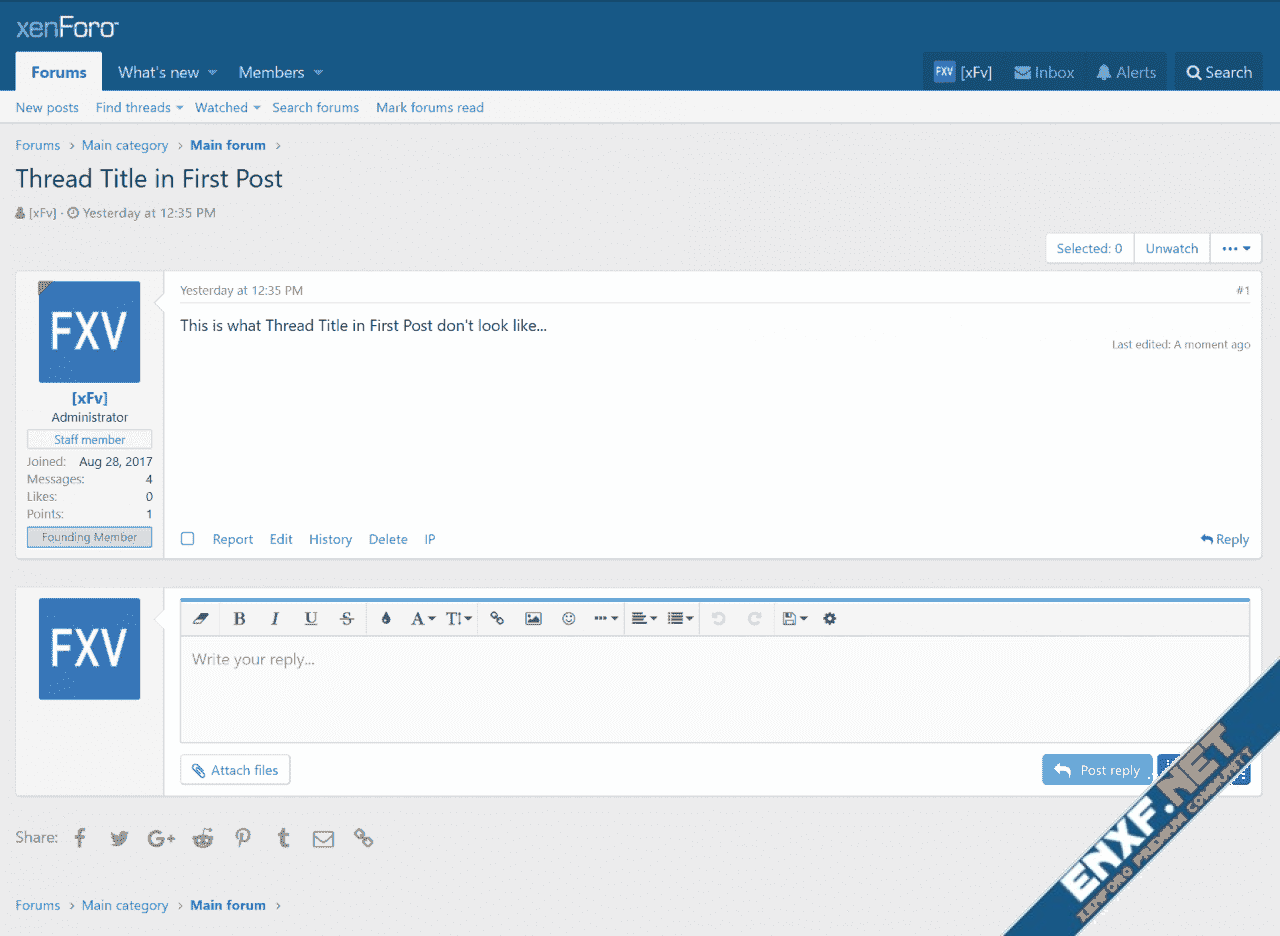Share thread on Twitter
Screen dimensions: 1280x936
tap(119, 838)
